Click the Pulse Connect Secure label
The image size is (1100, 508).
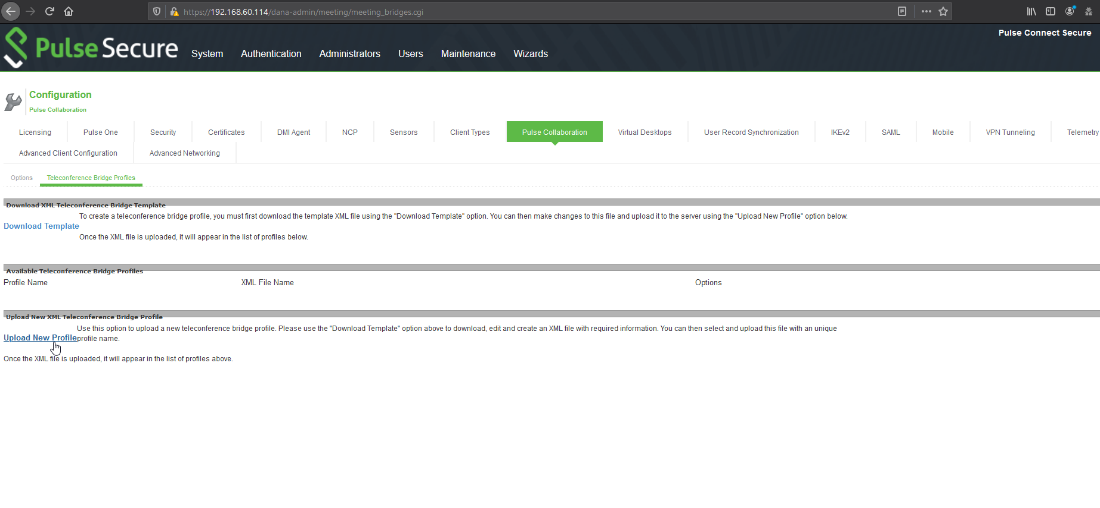[x=1045, y=33]
